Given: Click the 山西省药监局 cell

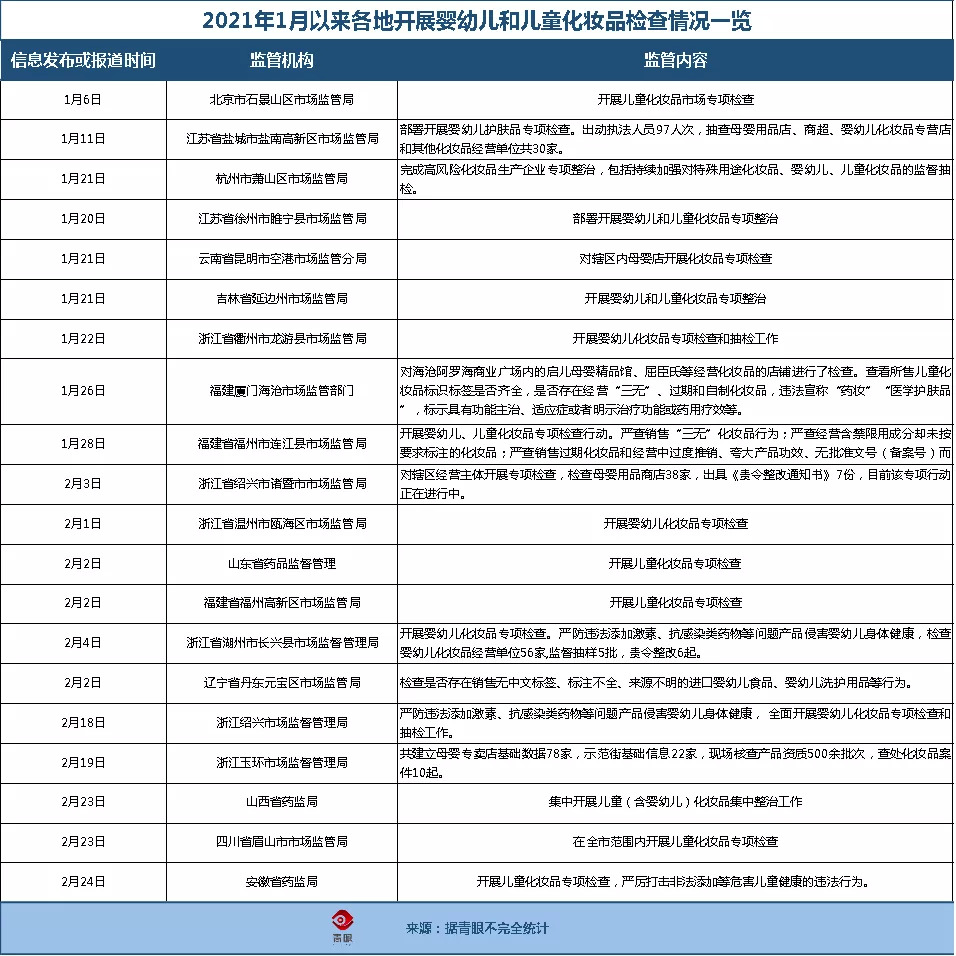Looking at the screenshot, I should click(282, 802).
